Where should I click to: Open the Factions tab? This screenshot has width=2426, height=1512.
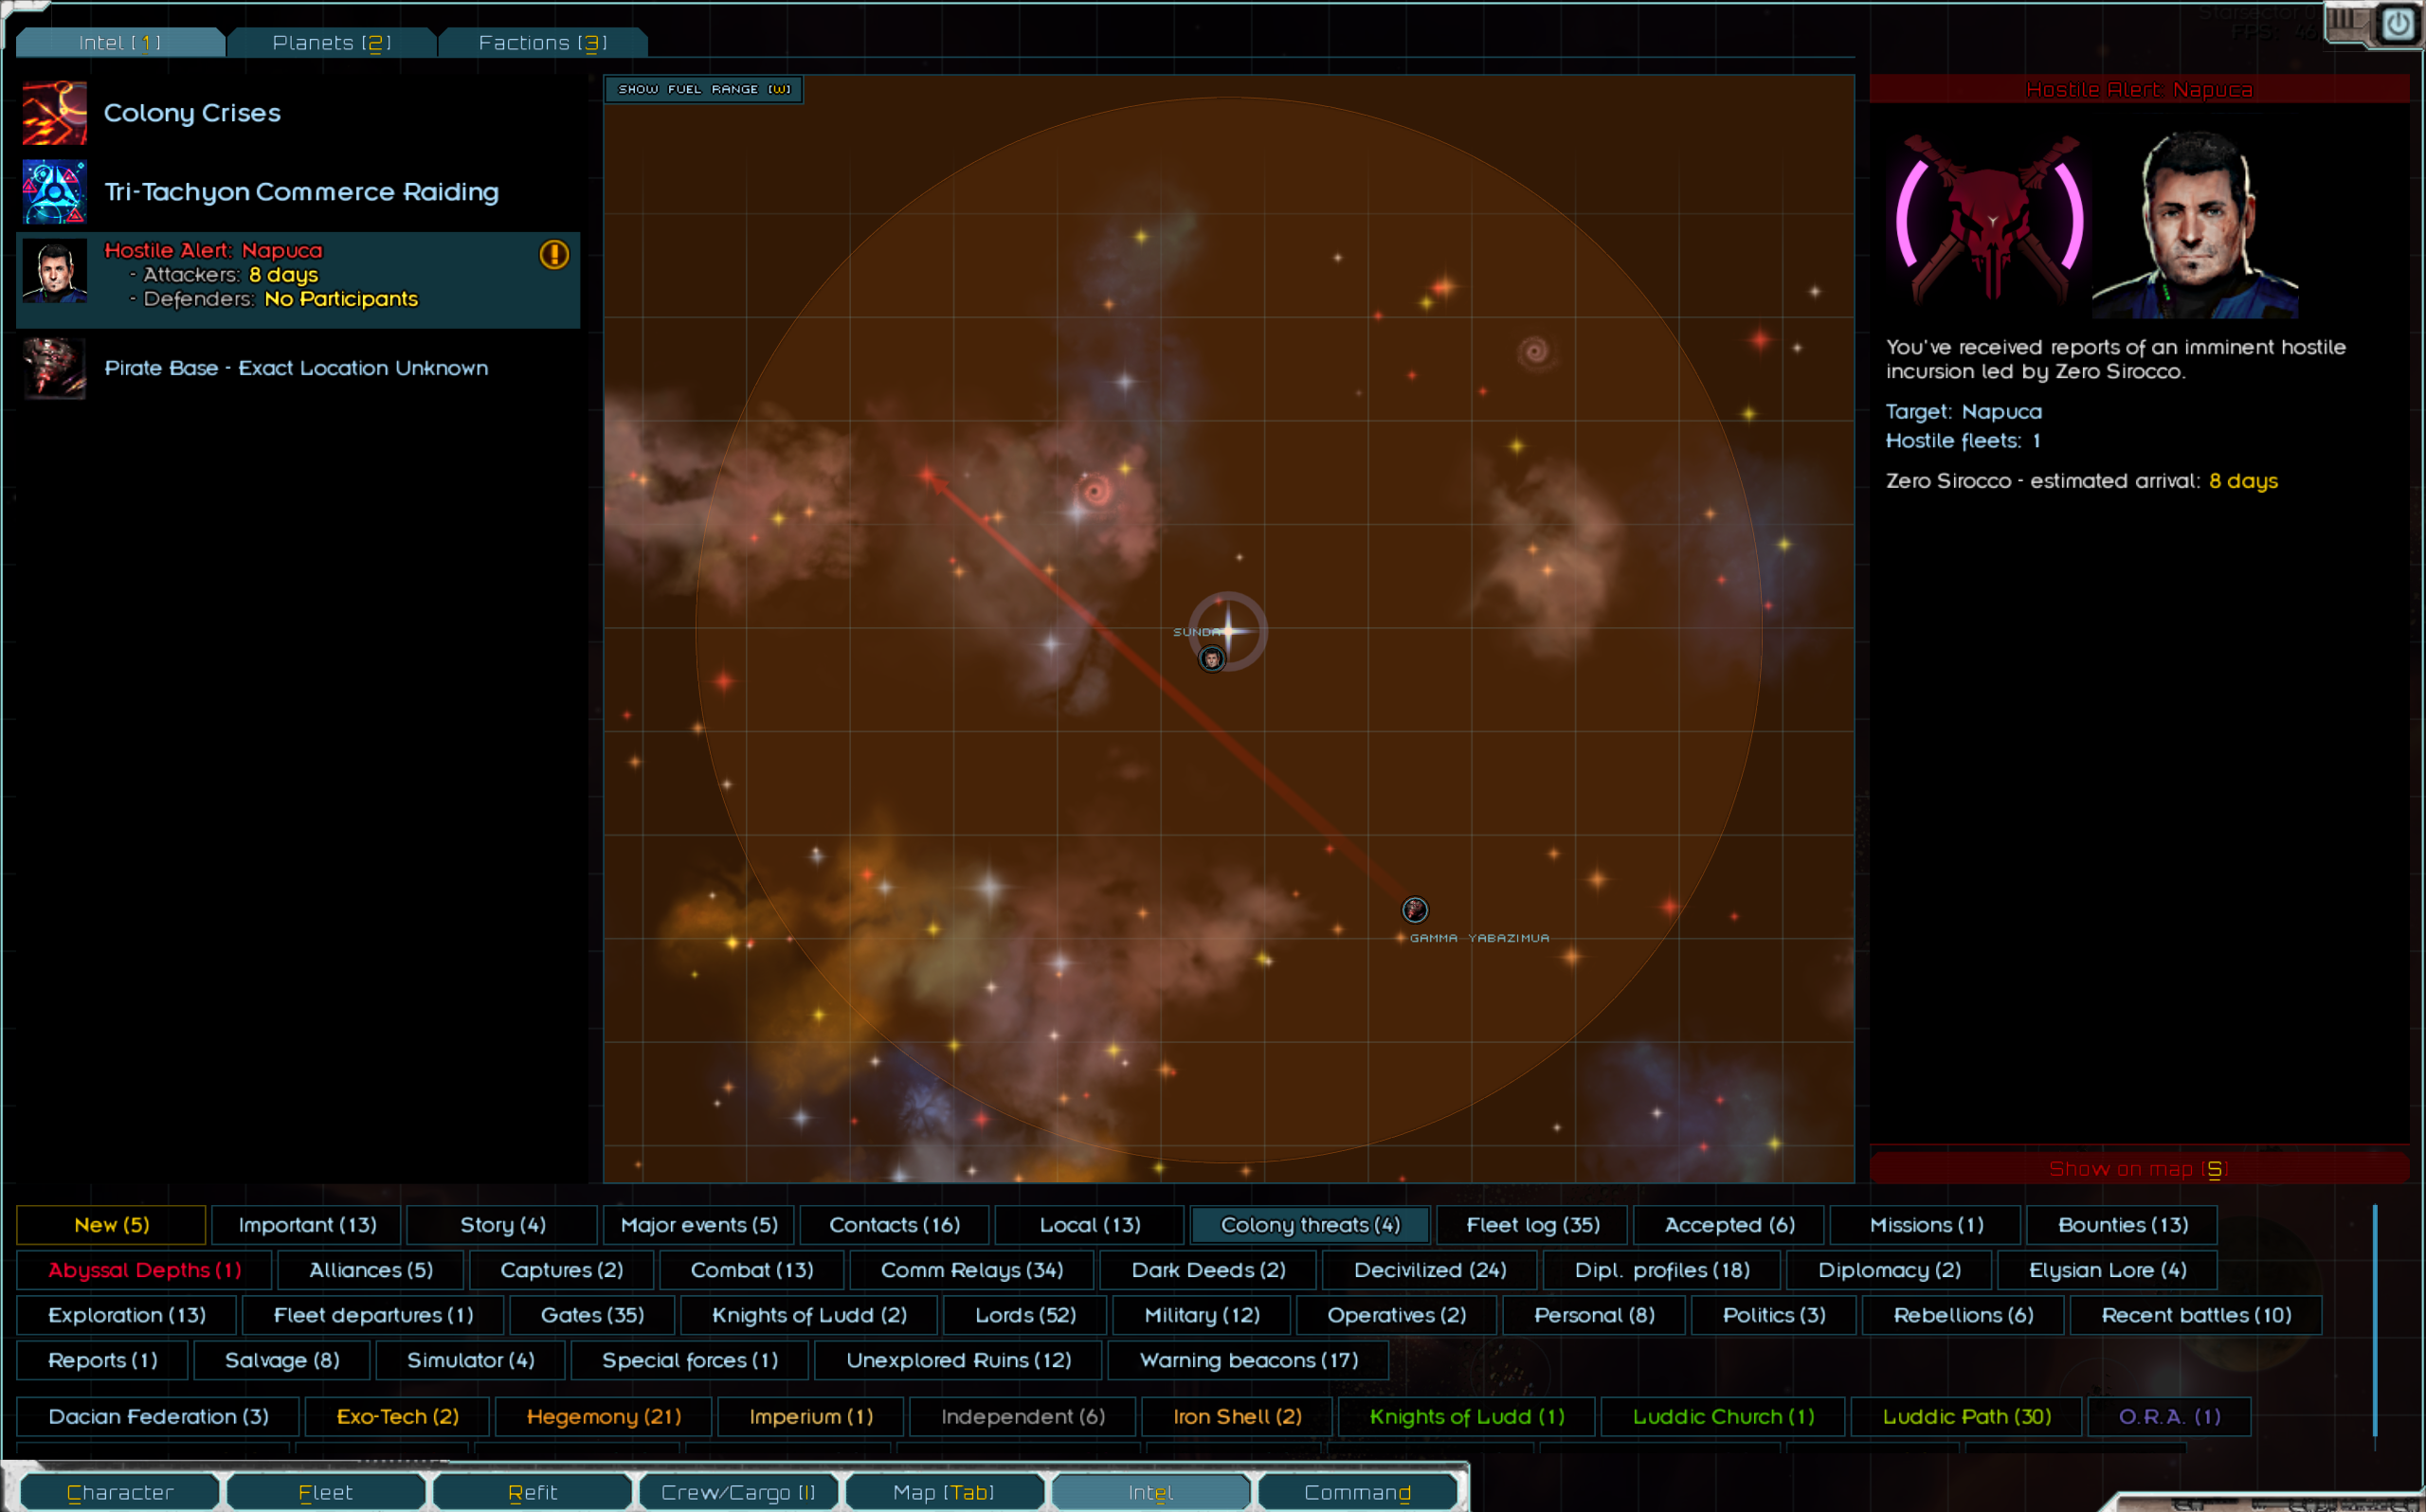pyautogui.click(x=542, y=43)
